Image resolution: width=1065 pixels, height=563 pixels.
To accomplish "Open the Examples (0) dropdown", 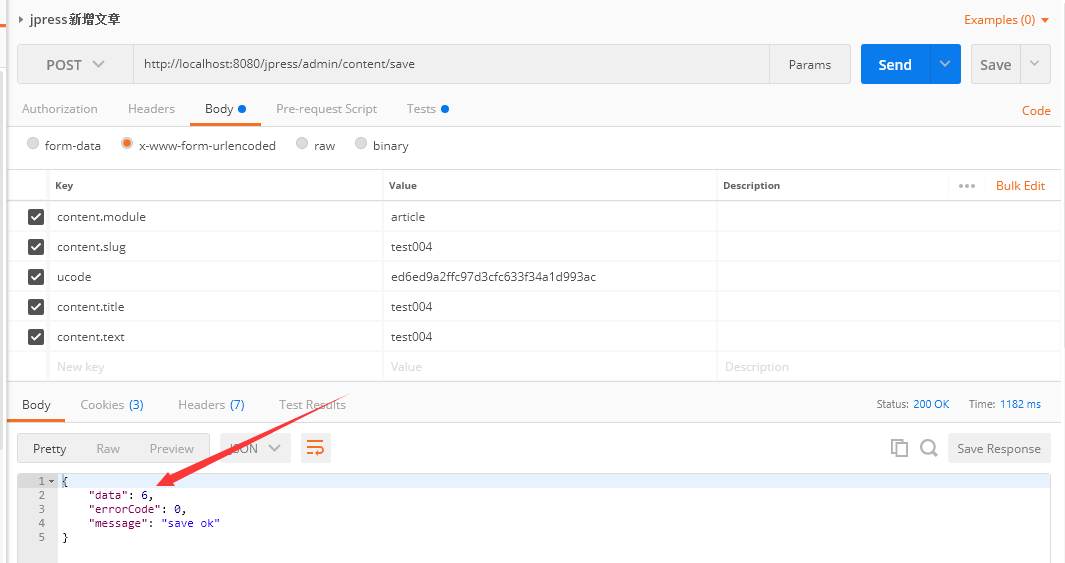I will 1007,20.
